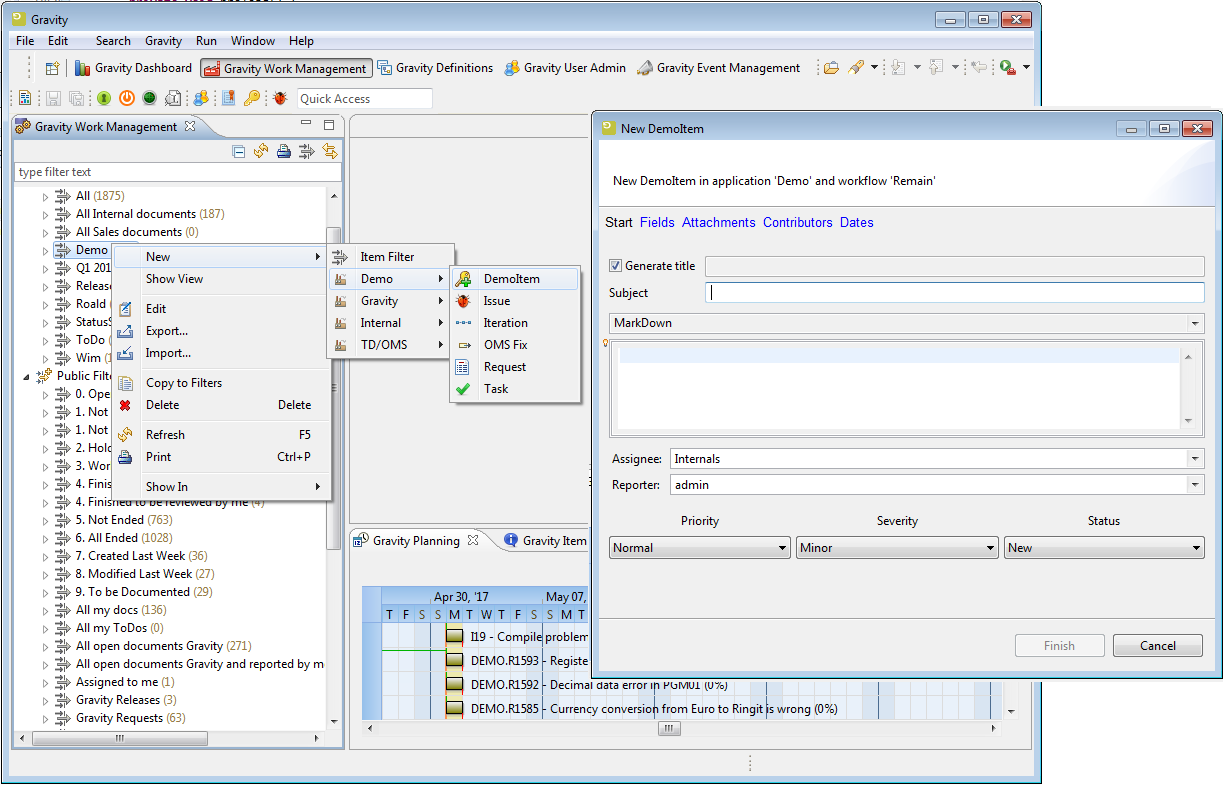Viewport: 1223px width, 786px height.
Task: Select Export... in the context menu
Action: pyautogui.click(x=167, y=331)
